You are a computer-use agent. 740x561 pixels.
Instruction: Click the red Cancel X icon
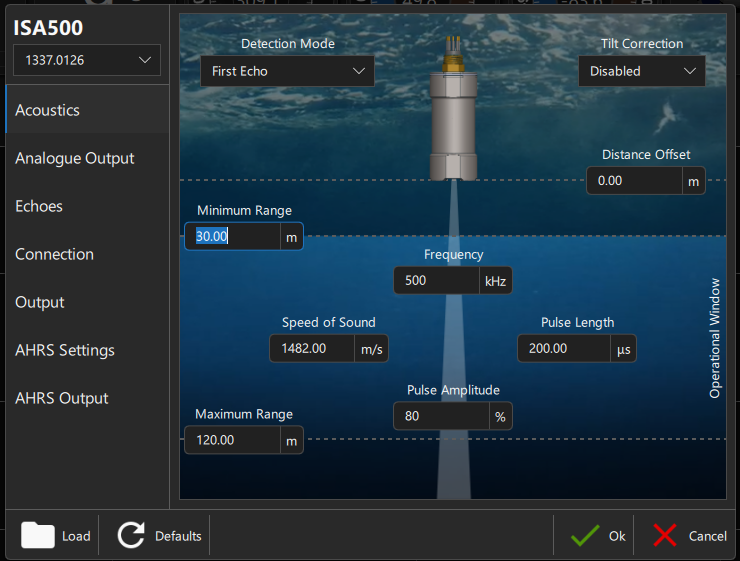click(665, 535)
